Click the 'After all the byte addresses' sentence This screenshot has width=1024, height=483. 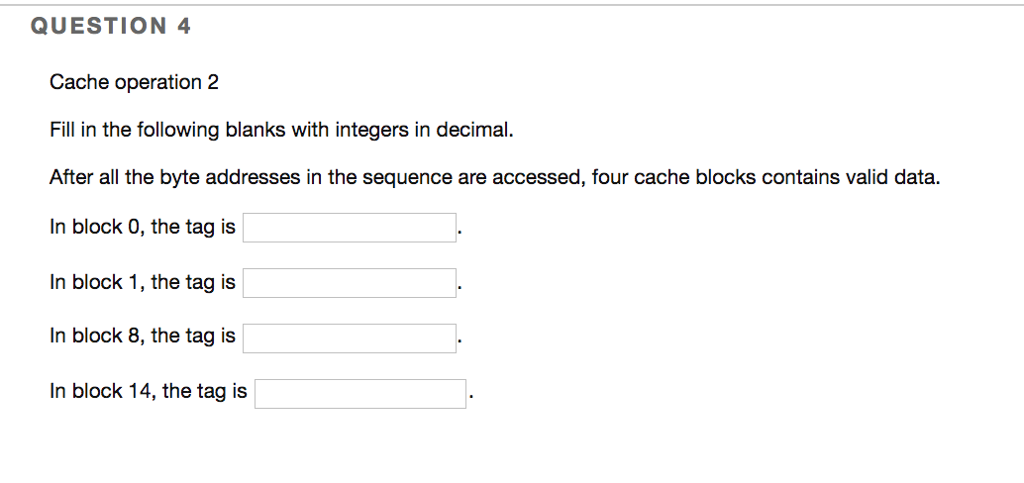(x=495, y=178)
